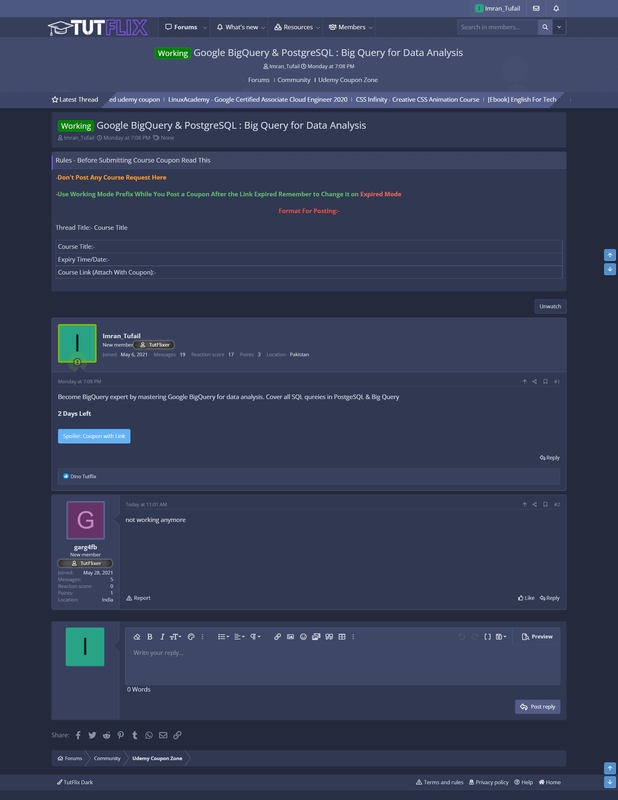Viewport: 618px width, 800px height.
Task: Open more text formatting options in editor
Action: (203, 636)
